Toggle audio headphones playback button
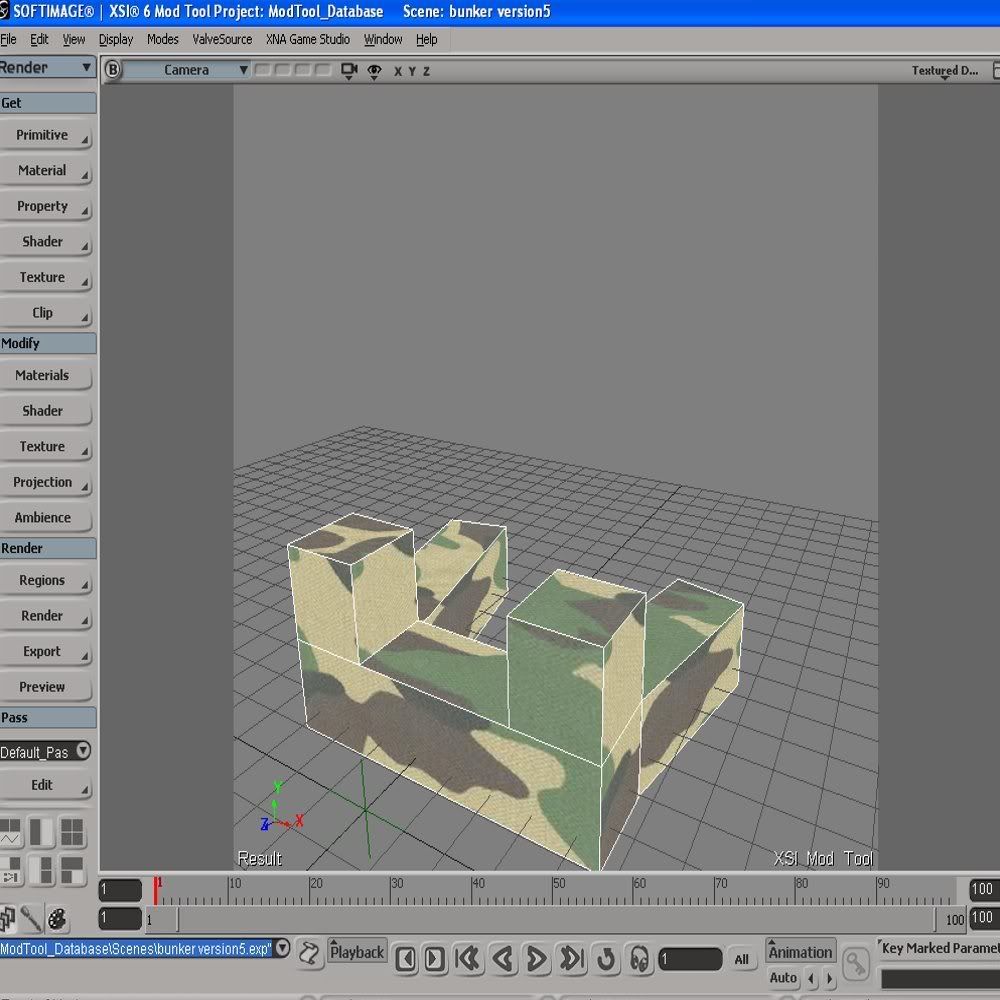 point(639,959)
